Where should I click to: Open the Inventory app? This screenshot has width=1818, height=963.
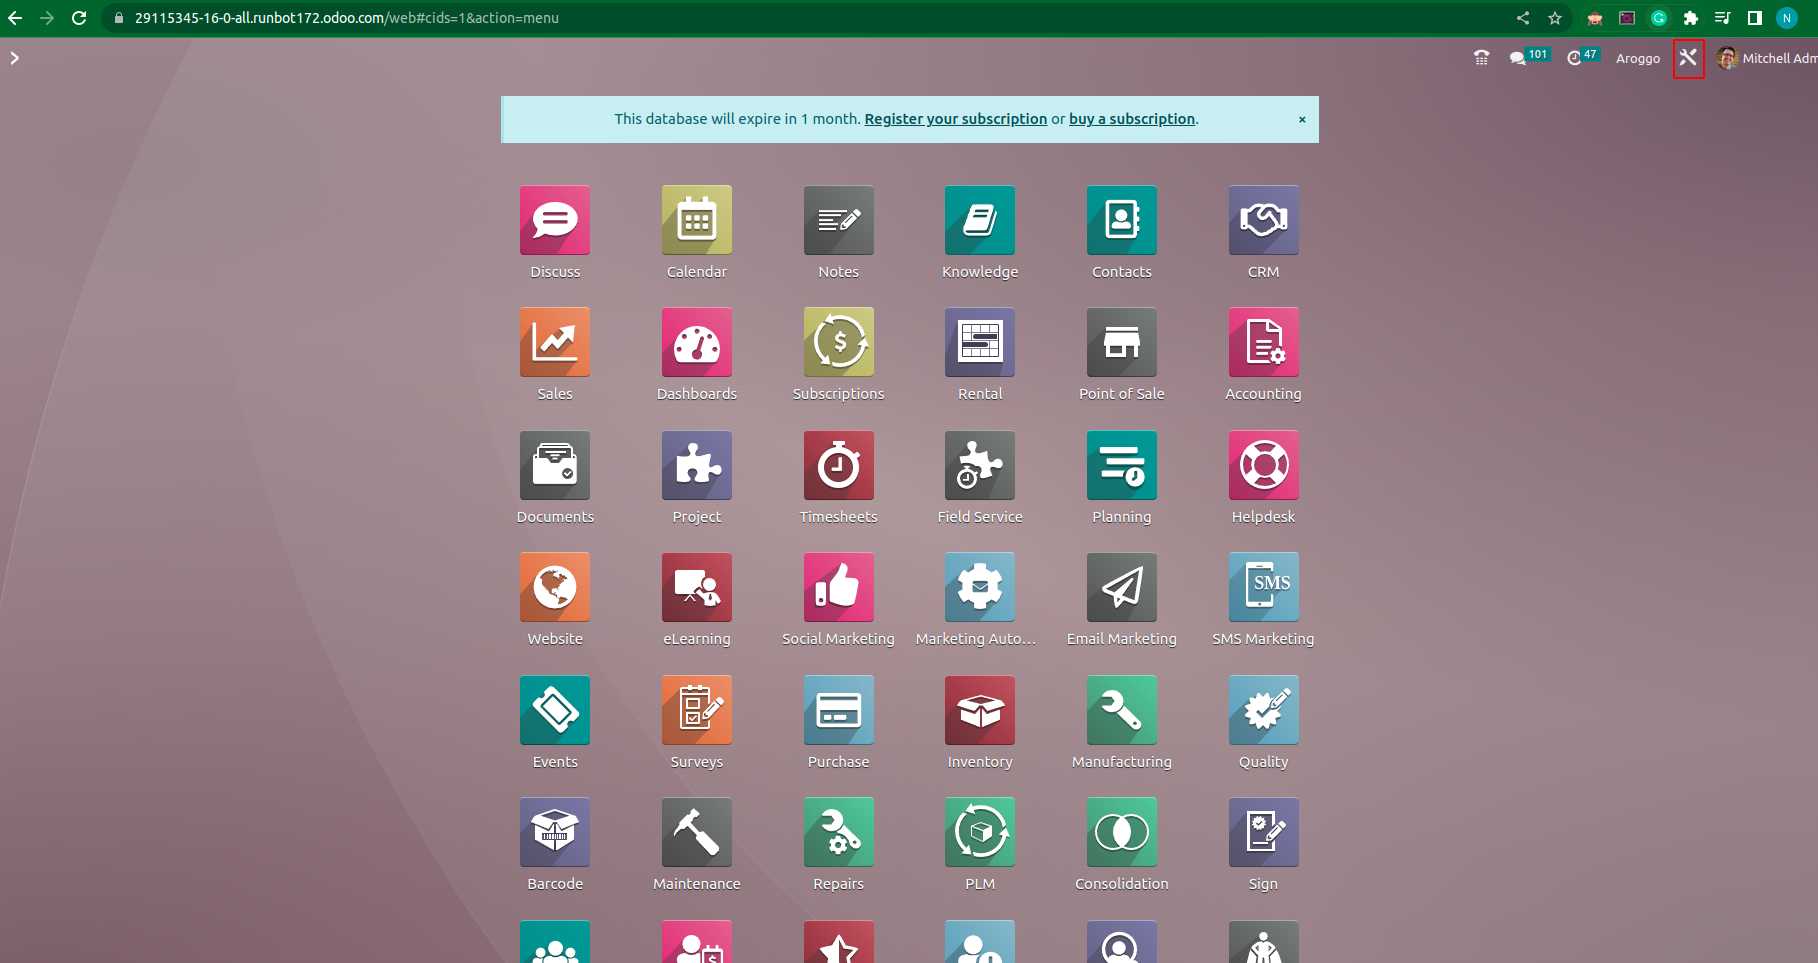pos(980,710)
